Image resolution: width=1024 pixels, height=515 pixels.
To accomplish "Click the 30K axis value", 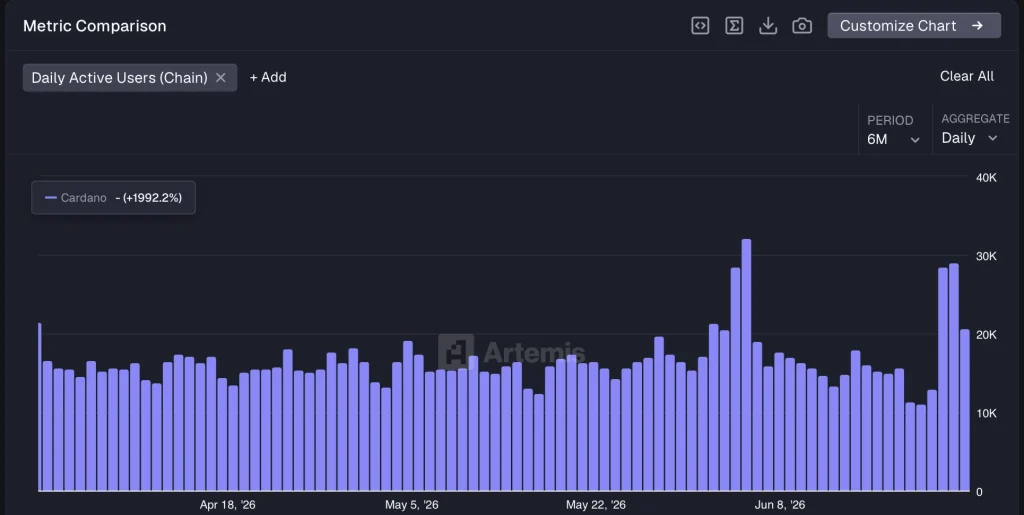I will [x=986, y=256].
